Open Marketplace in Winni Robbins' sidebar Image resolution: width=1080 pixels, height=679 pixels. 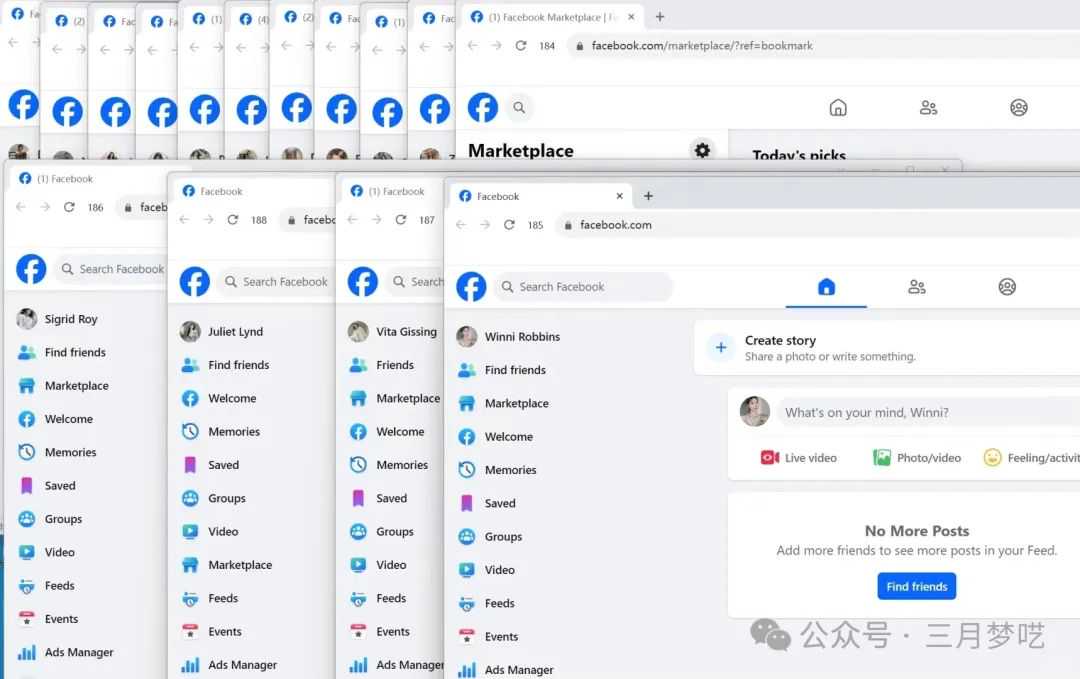[x=503, y=404]
